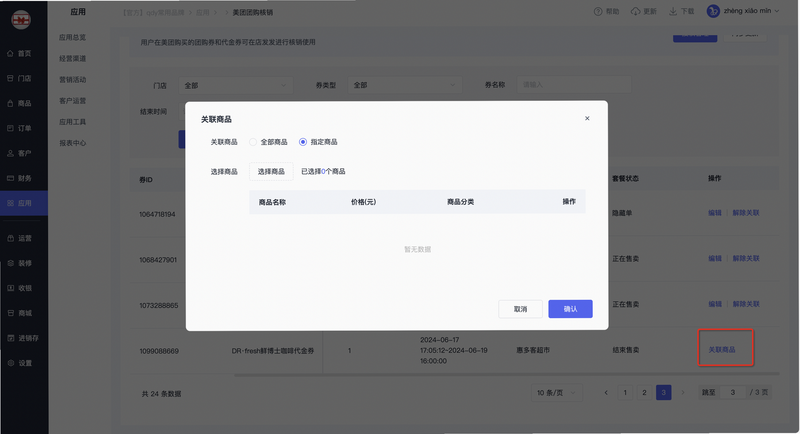This screenshot has width=800, height=434.
Task: Click the 共 24 条数据 total count text
Action: point(161,394)
